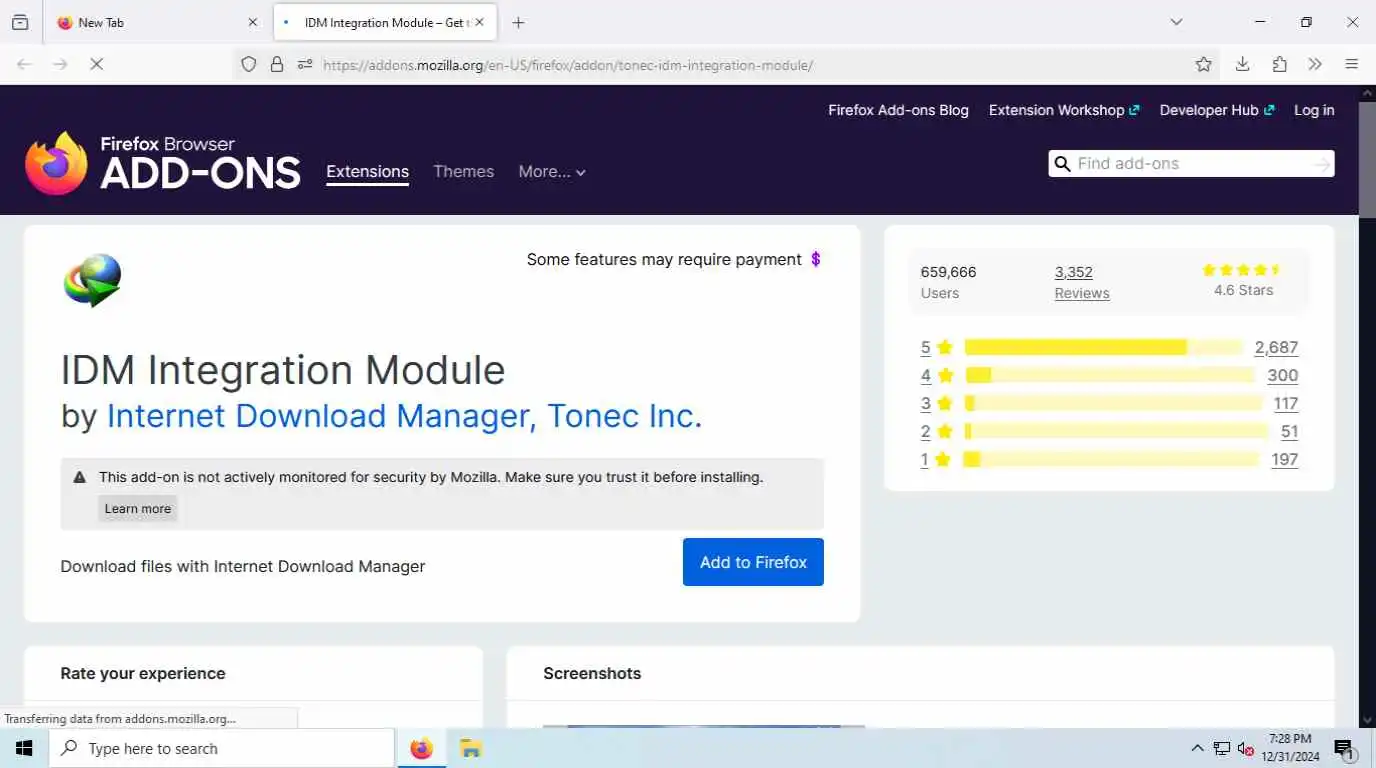Open the Extensions puzzle-piece button
Screen dimensions: 1376x768
(1279, 64)
